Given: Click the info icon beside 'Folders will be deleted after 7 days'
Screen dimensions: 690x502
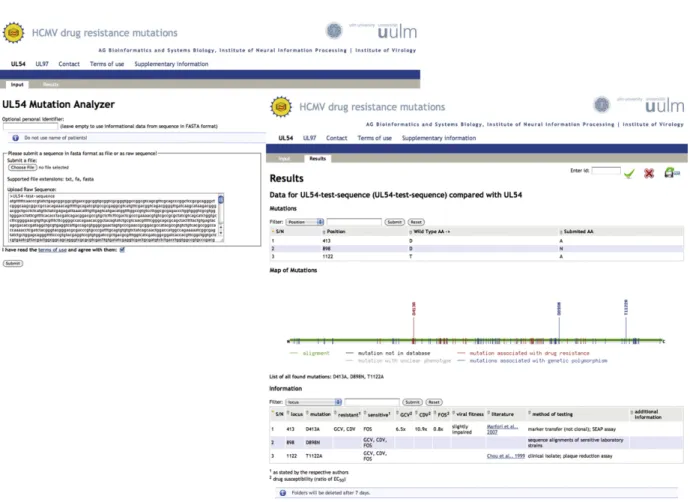Looking at the screenshot, I should click(x=283, y=493).
